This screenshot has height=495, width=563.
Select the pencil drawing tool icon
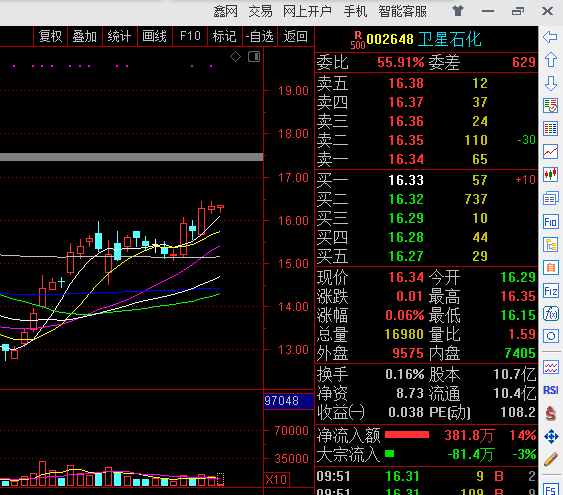550,459
